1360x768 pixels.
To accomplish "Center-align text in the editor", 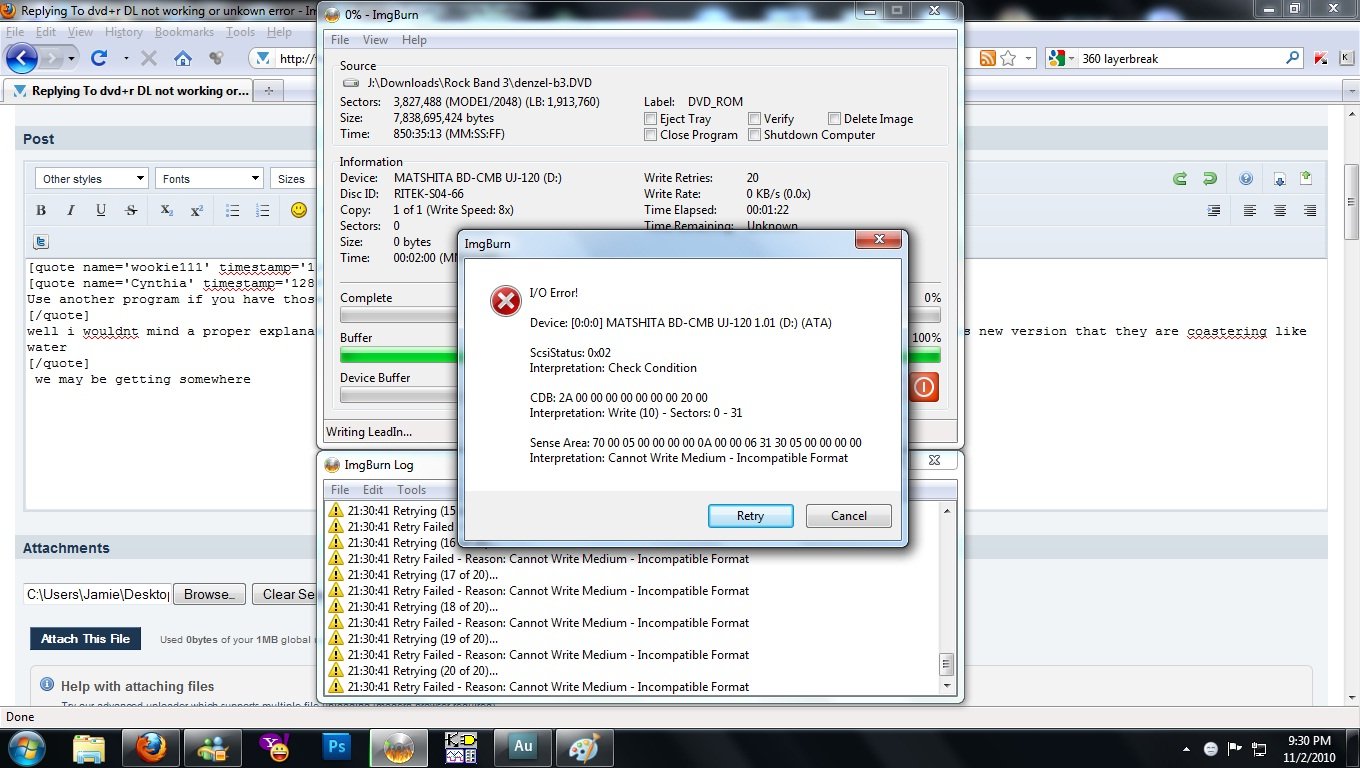I will (1280, 210).
